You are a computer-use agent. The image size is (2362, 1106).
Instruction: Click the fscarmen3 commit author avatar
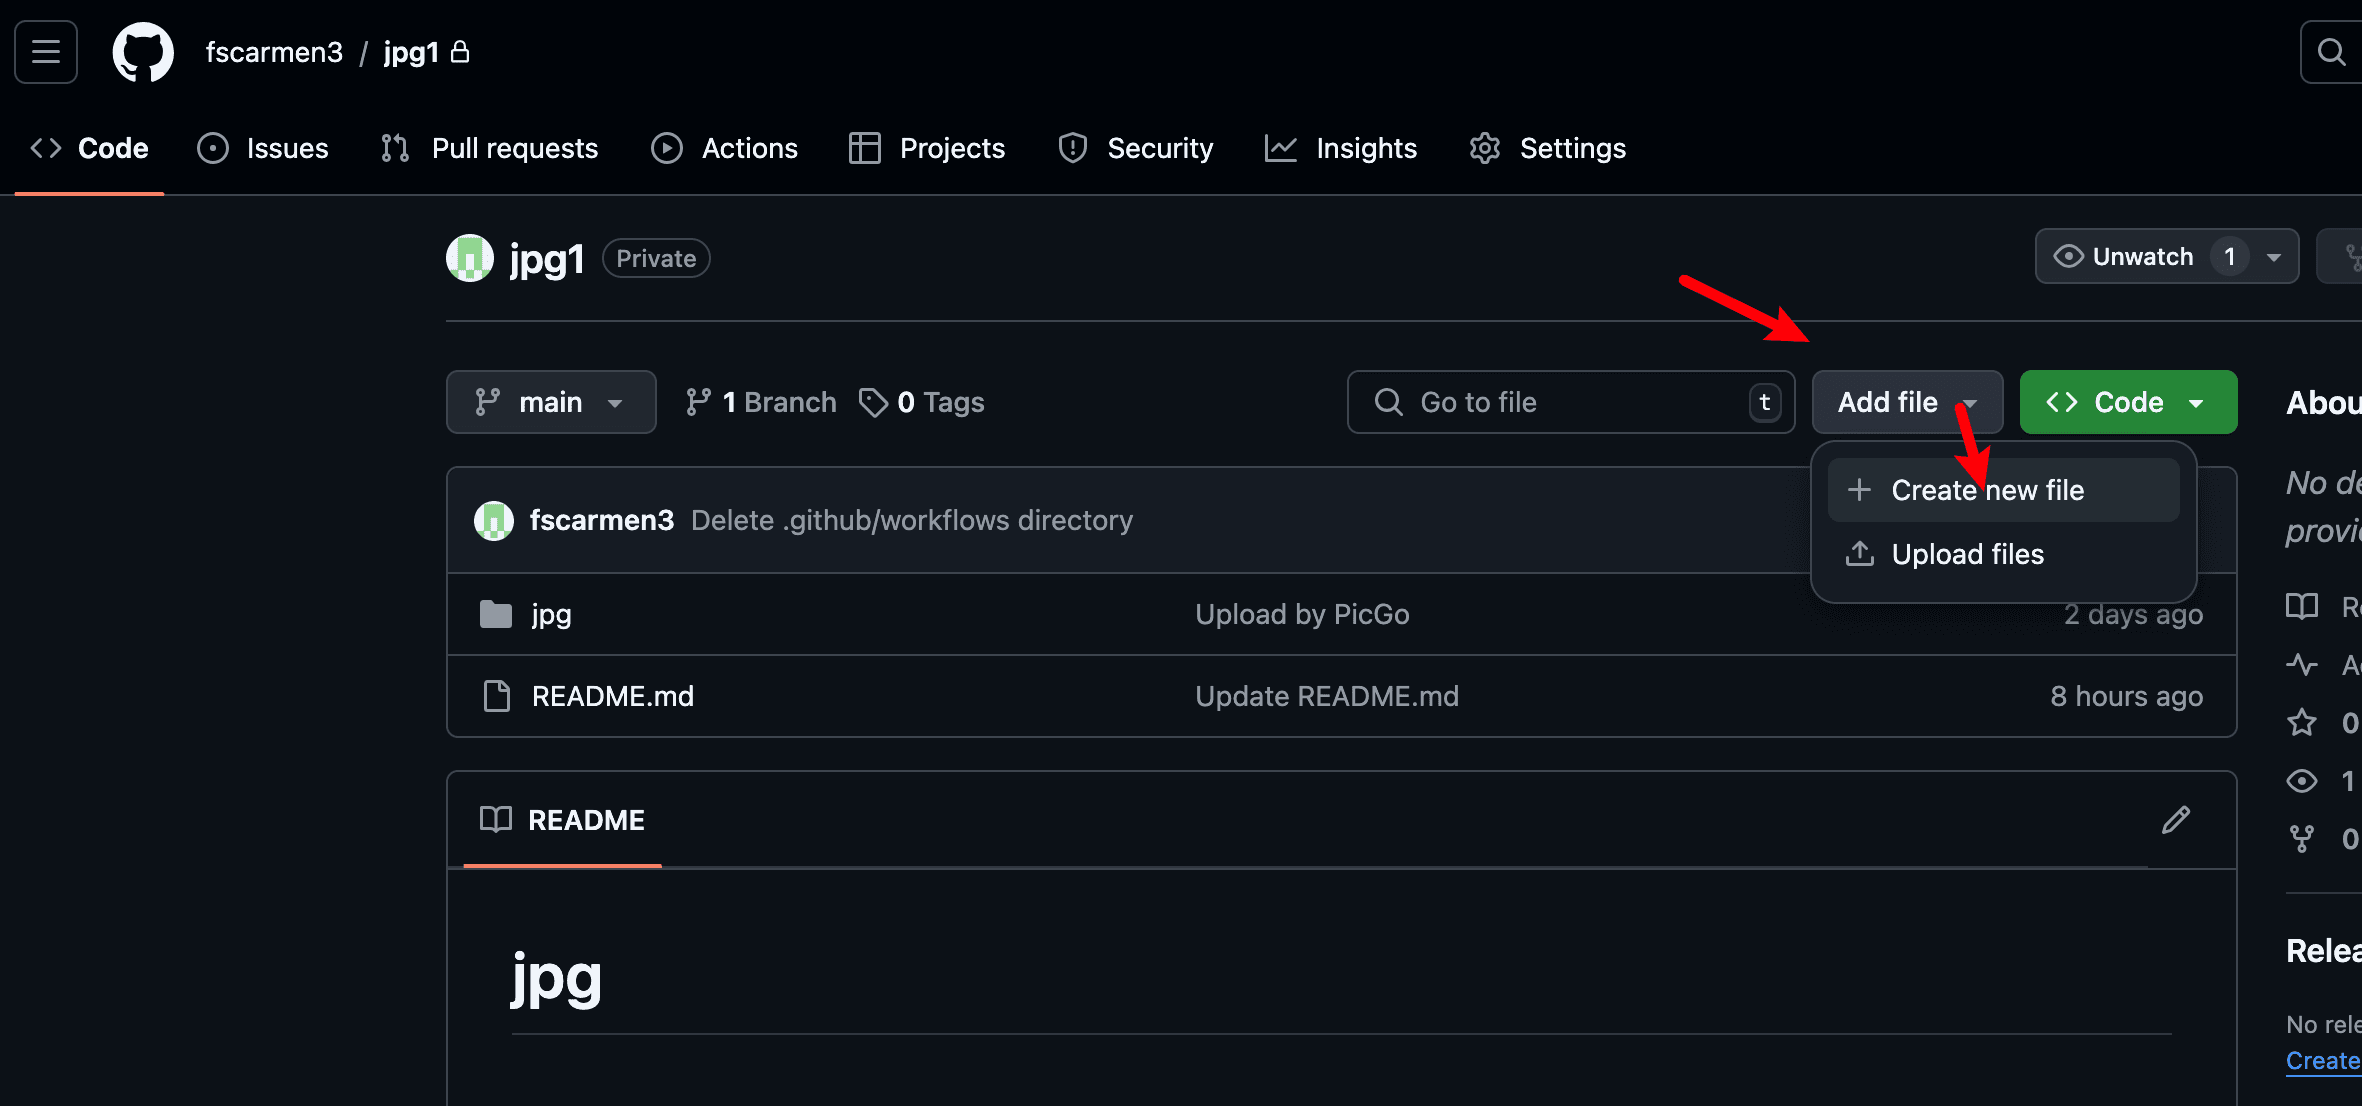coord(493,520)
